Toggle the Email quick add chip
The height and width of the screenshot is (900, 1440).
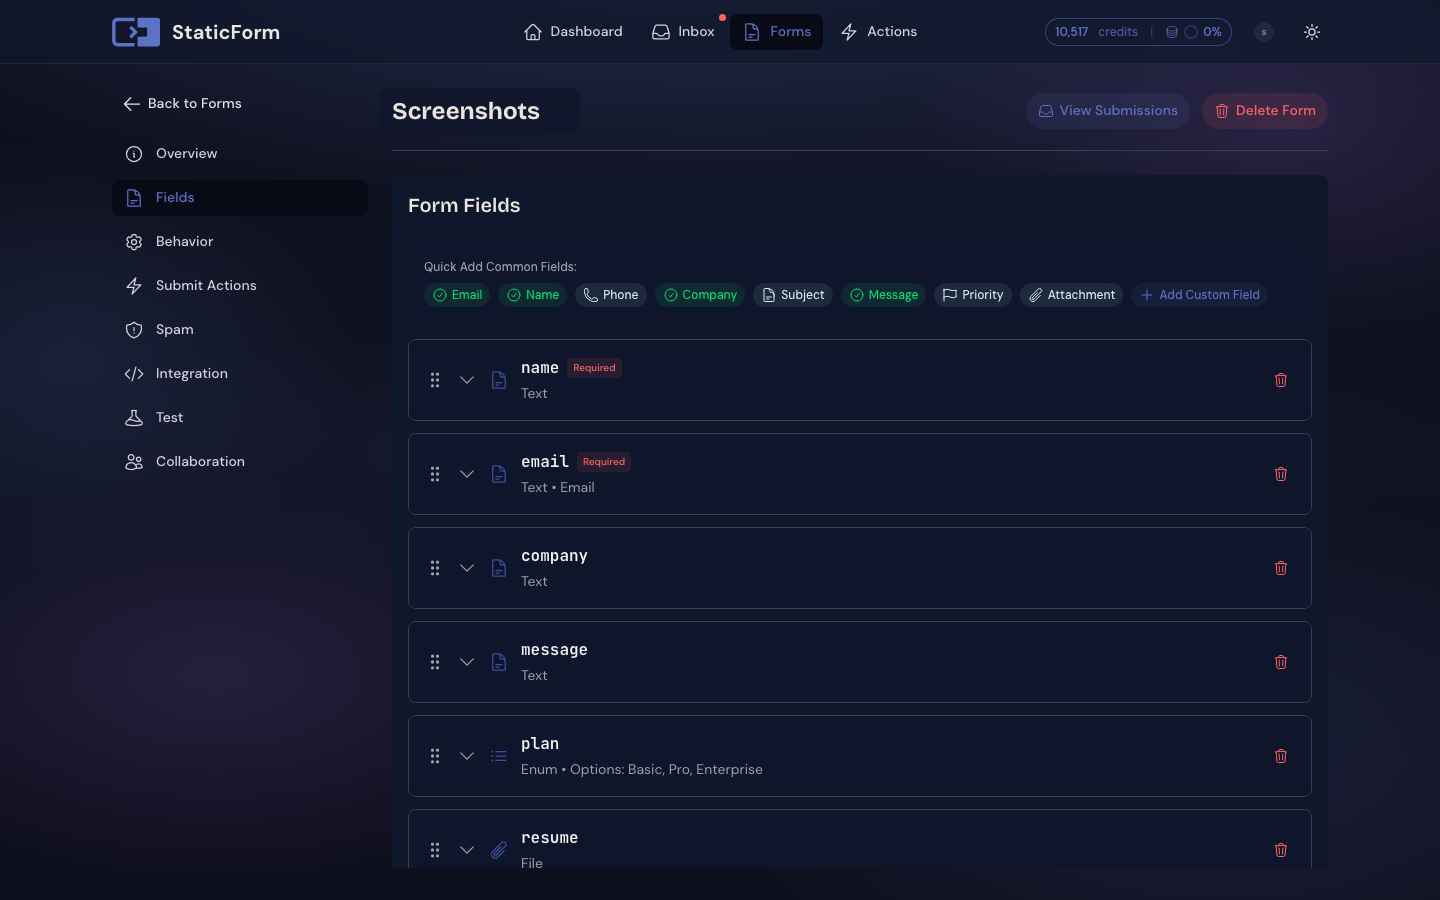click(x=457, y=295)
